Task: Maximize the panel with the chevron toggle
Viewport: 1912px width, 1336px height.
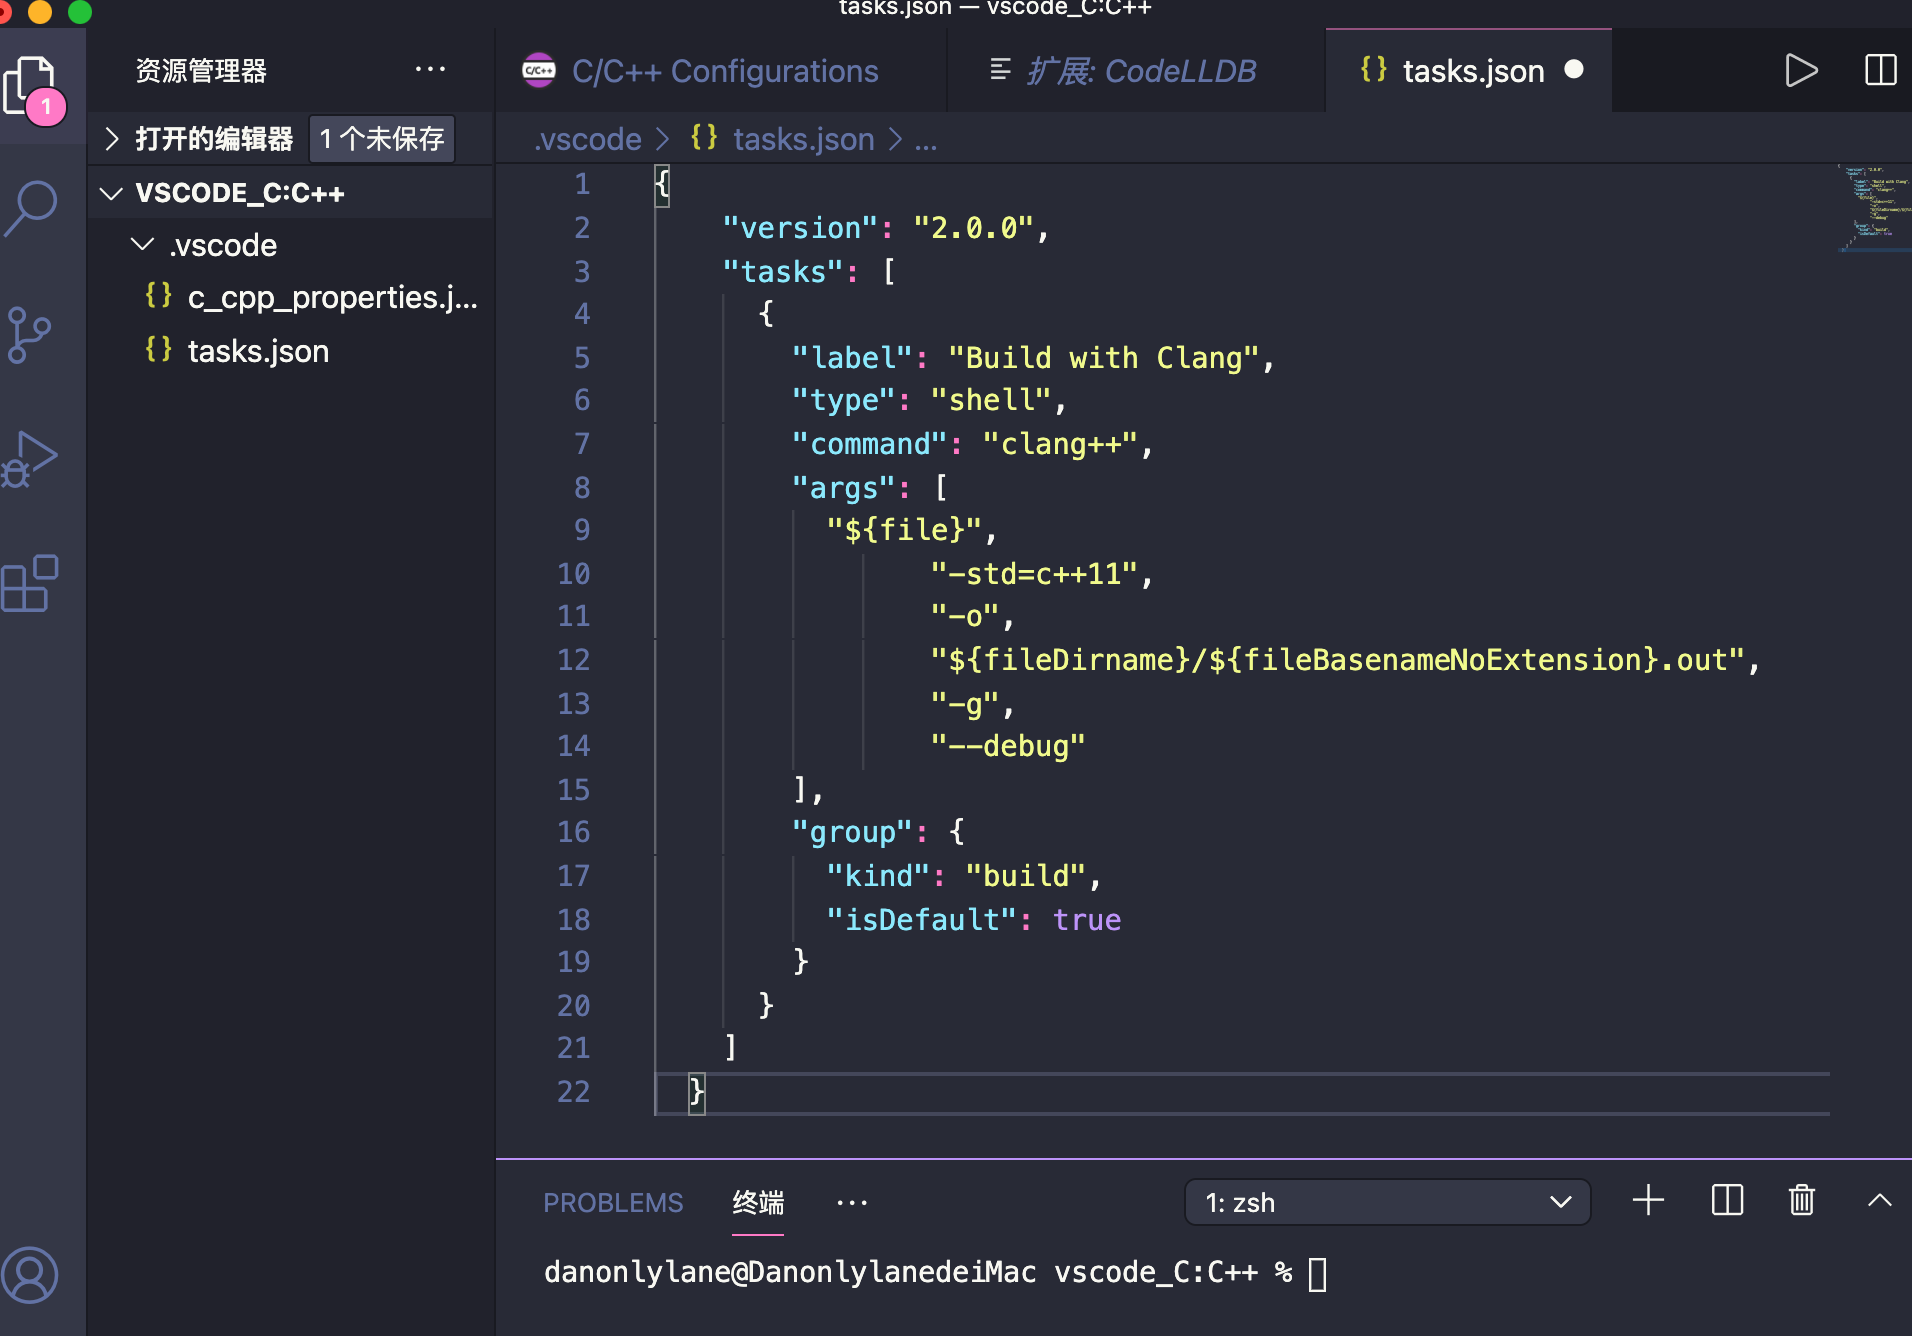Action: point(1881,1202)
